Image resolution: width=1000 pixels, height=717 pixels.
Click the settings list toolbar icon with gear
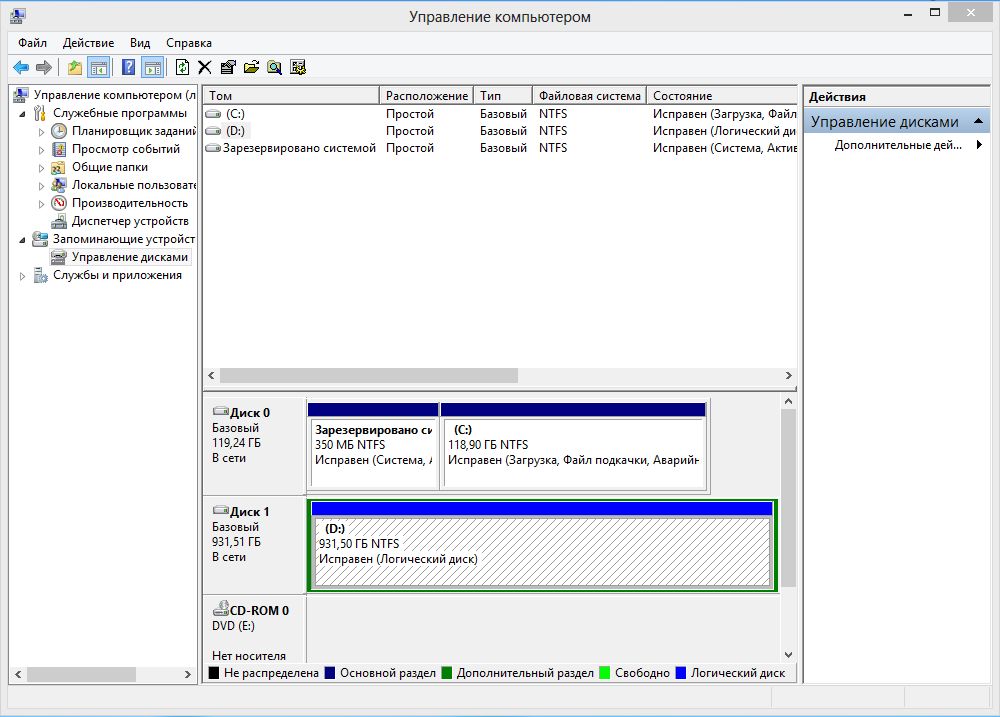298,67
